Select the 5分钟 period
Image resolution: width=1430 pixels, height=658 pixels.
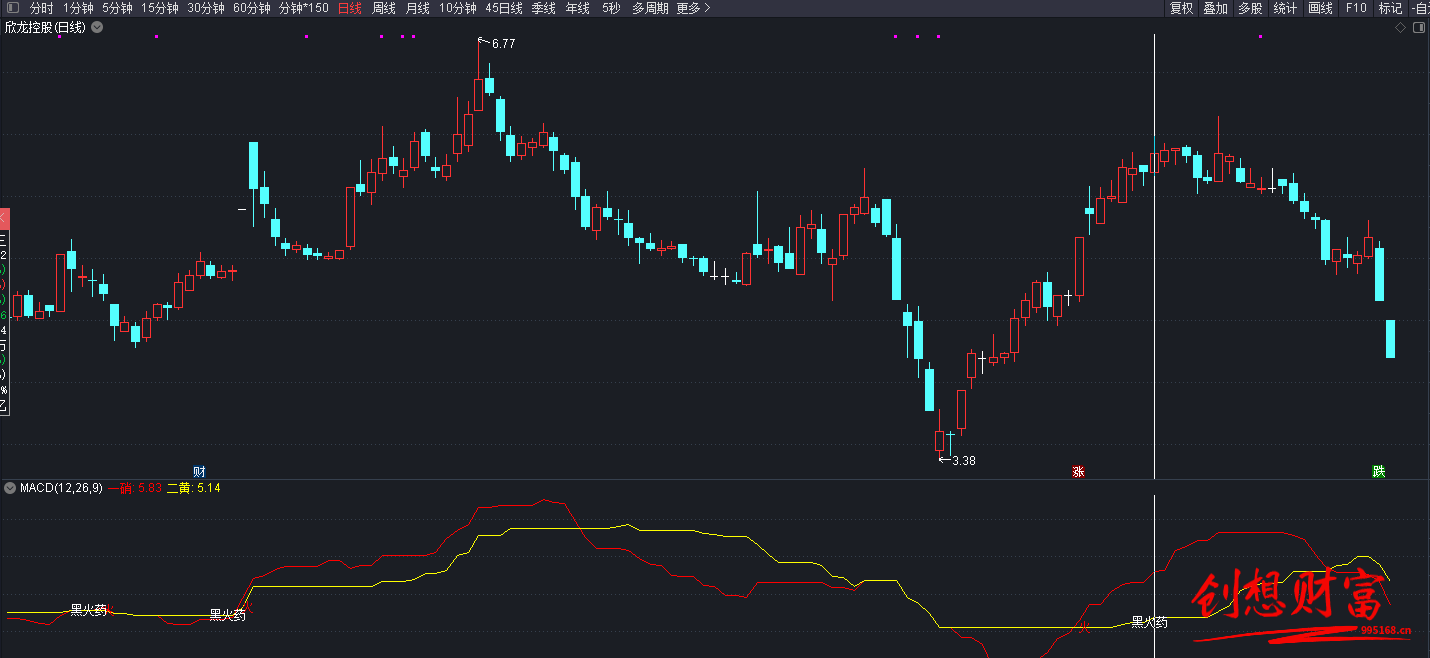tap(117, 8)
